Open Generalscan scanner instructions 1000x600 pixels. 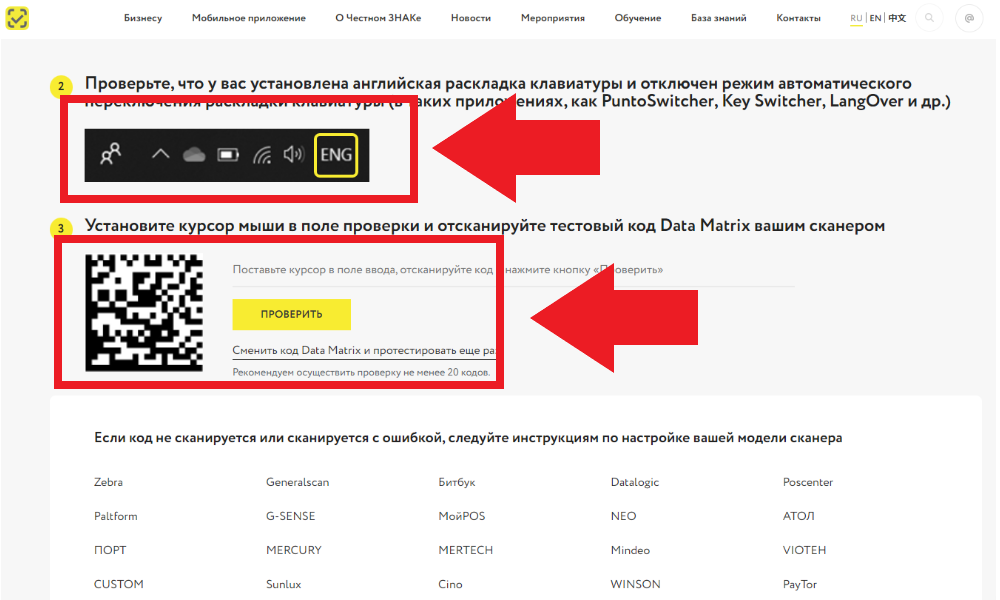pyautogui.click(x=297, y=482)
